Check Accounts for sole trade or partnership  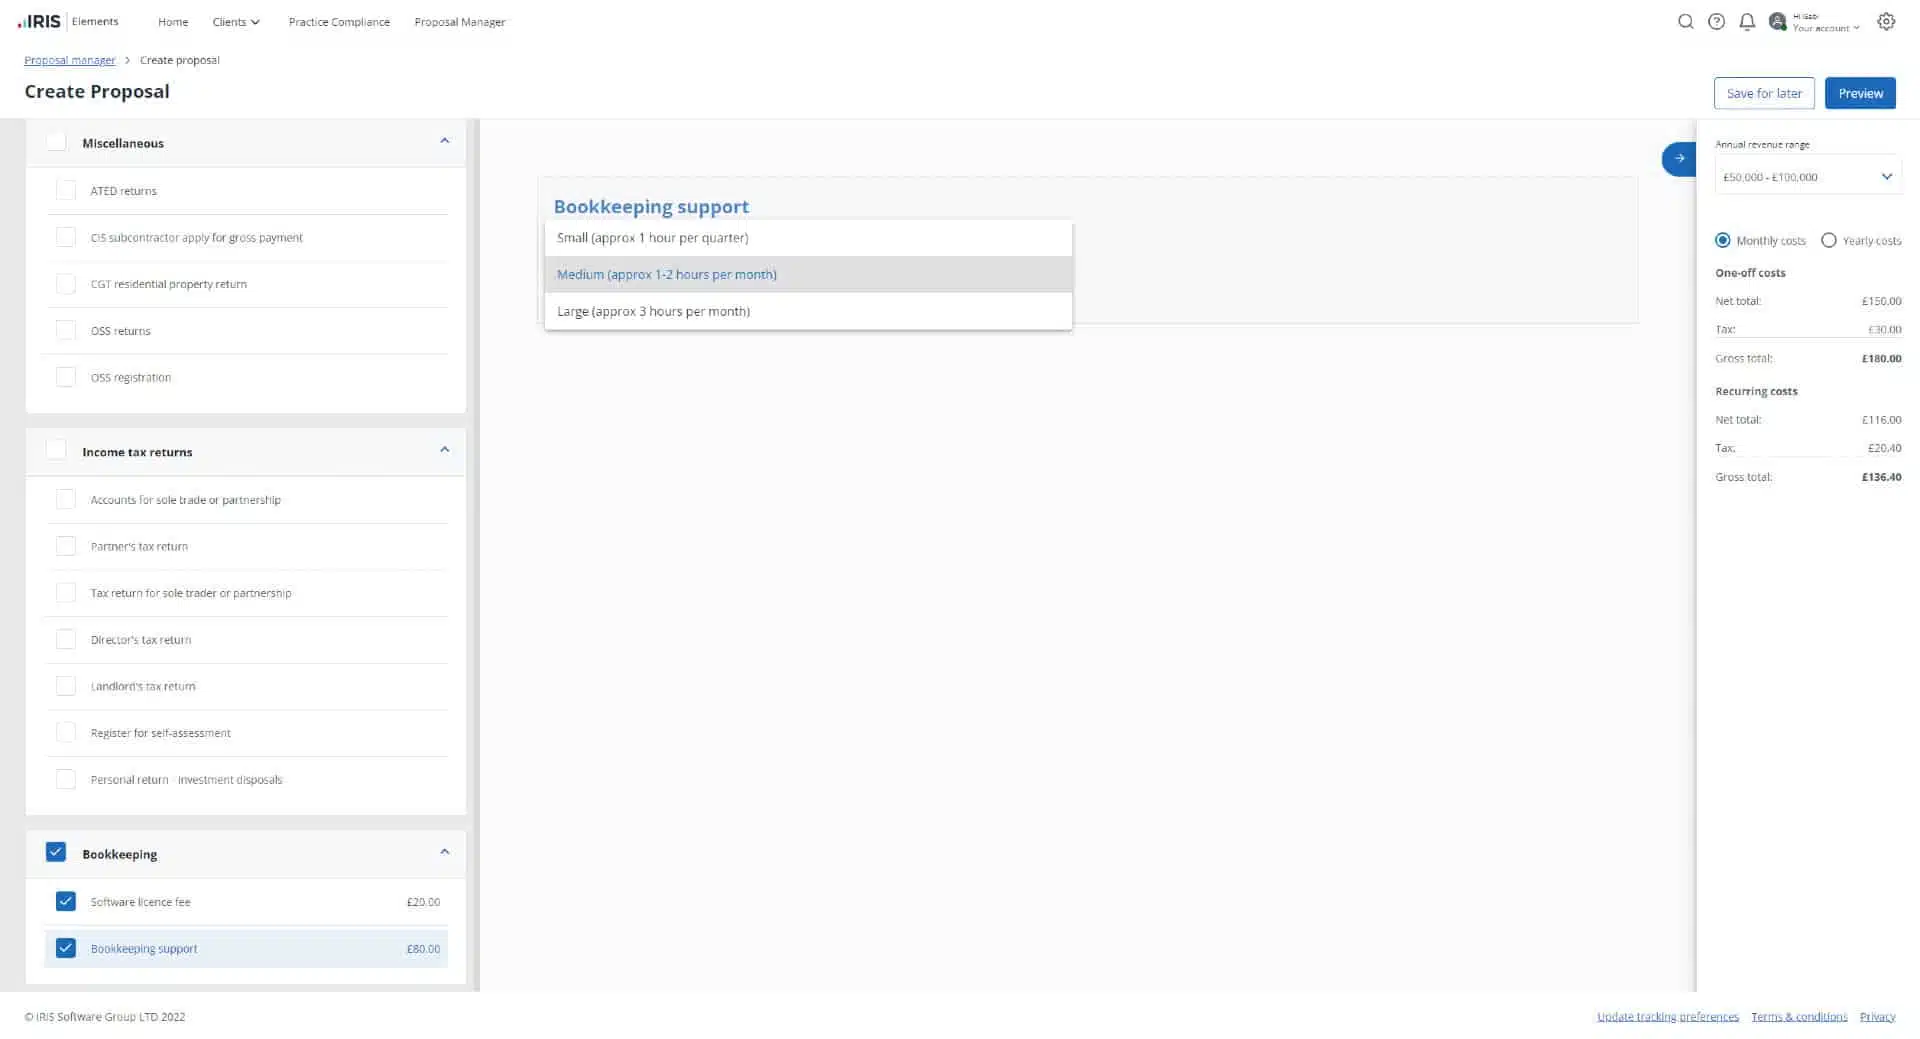coord(66,499)
